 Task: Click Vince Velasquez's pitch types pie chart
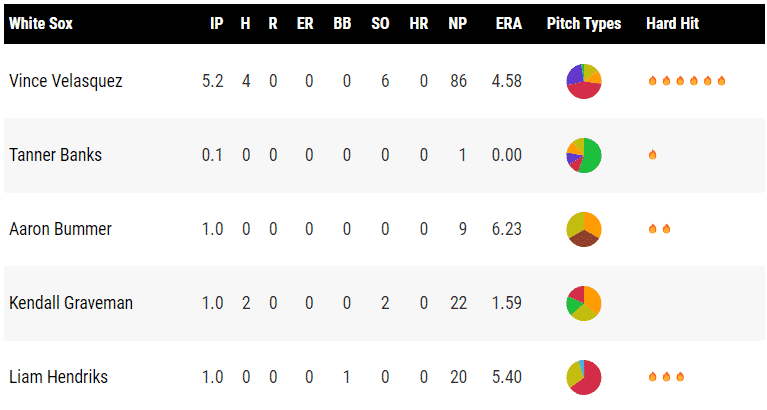583,81
